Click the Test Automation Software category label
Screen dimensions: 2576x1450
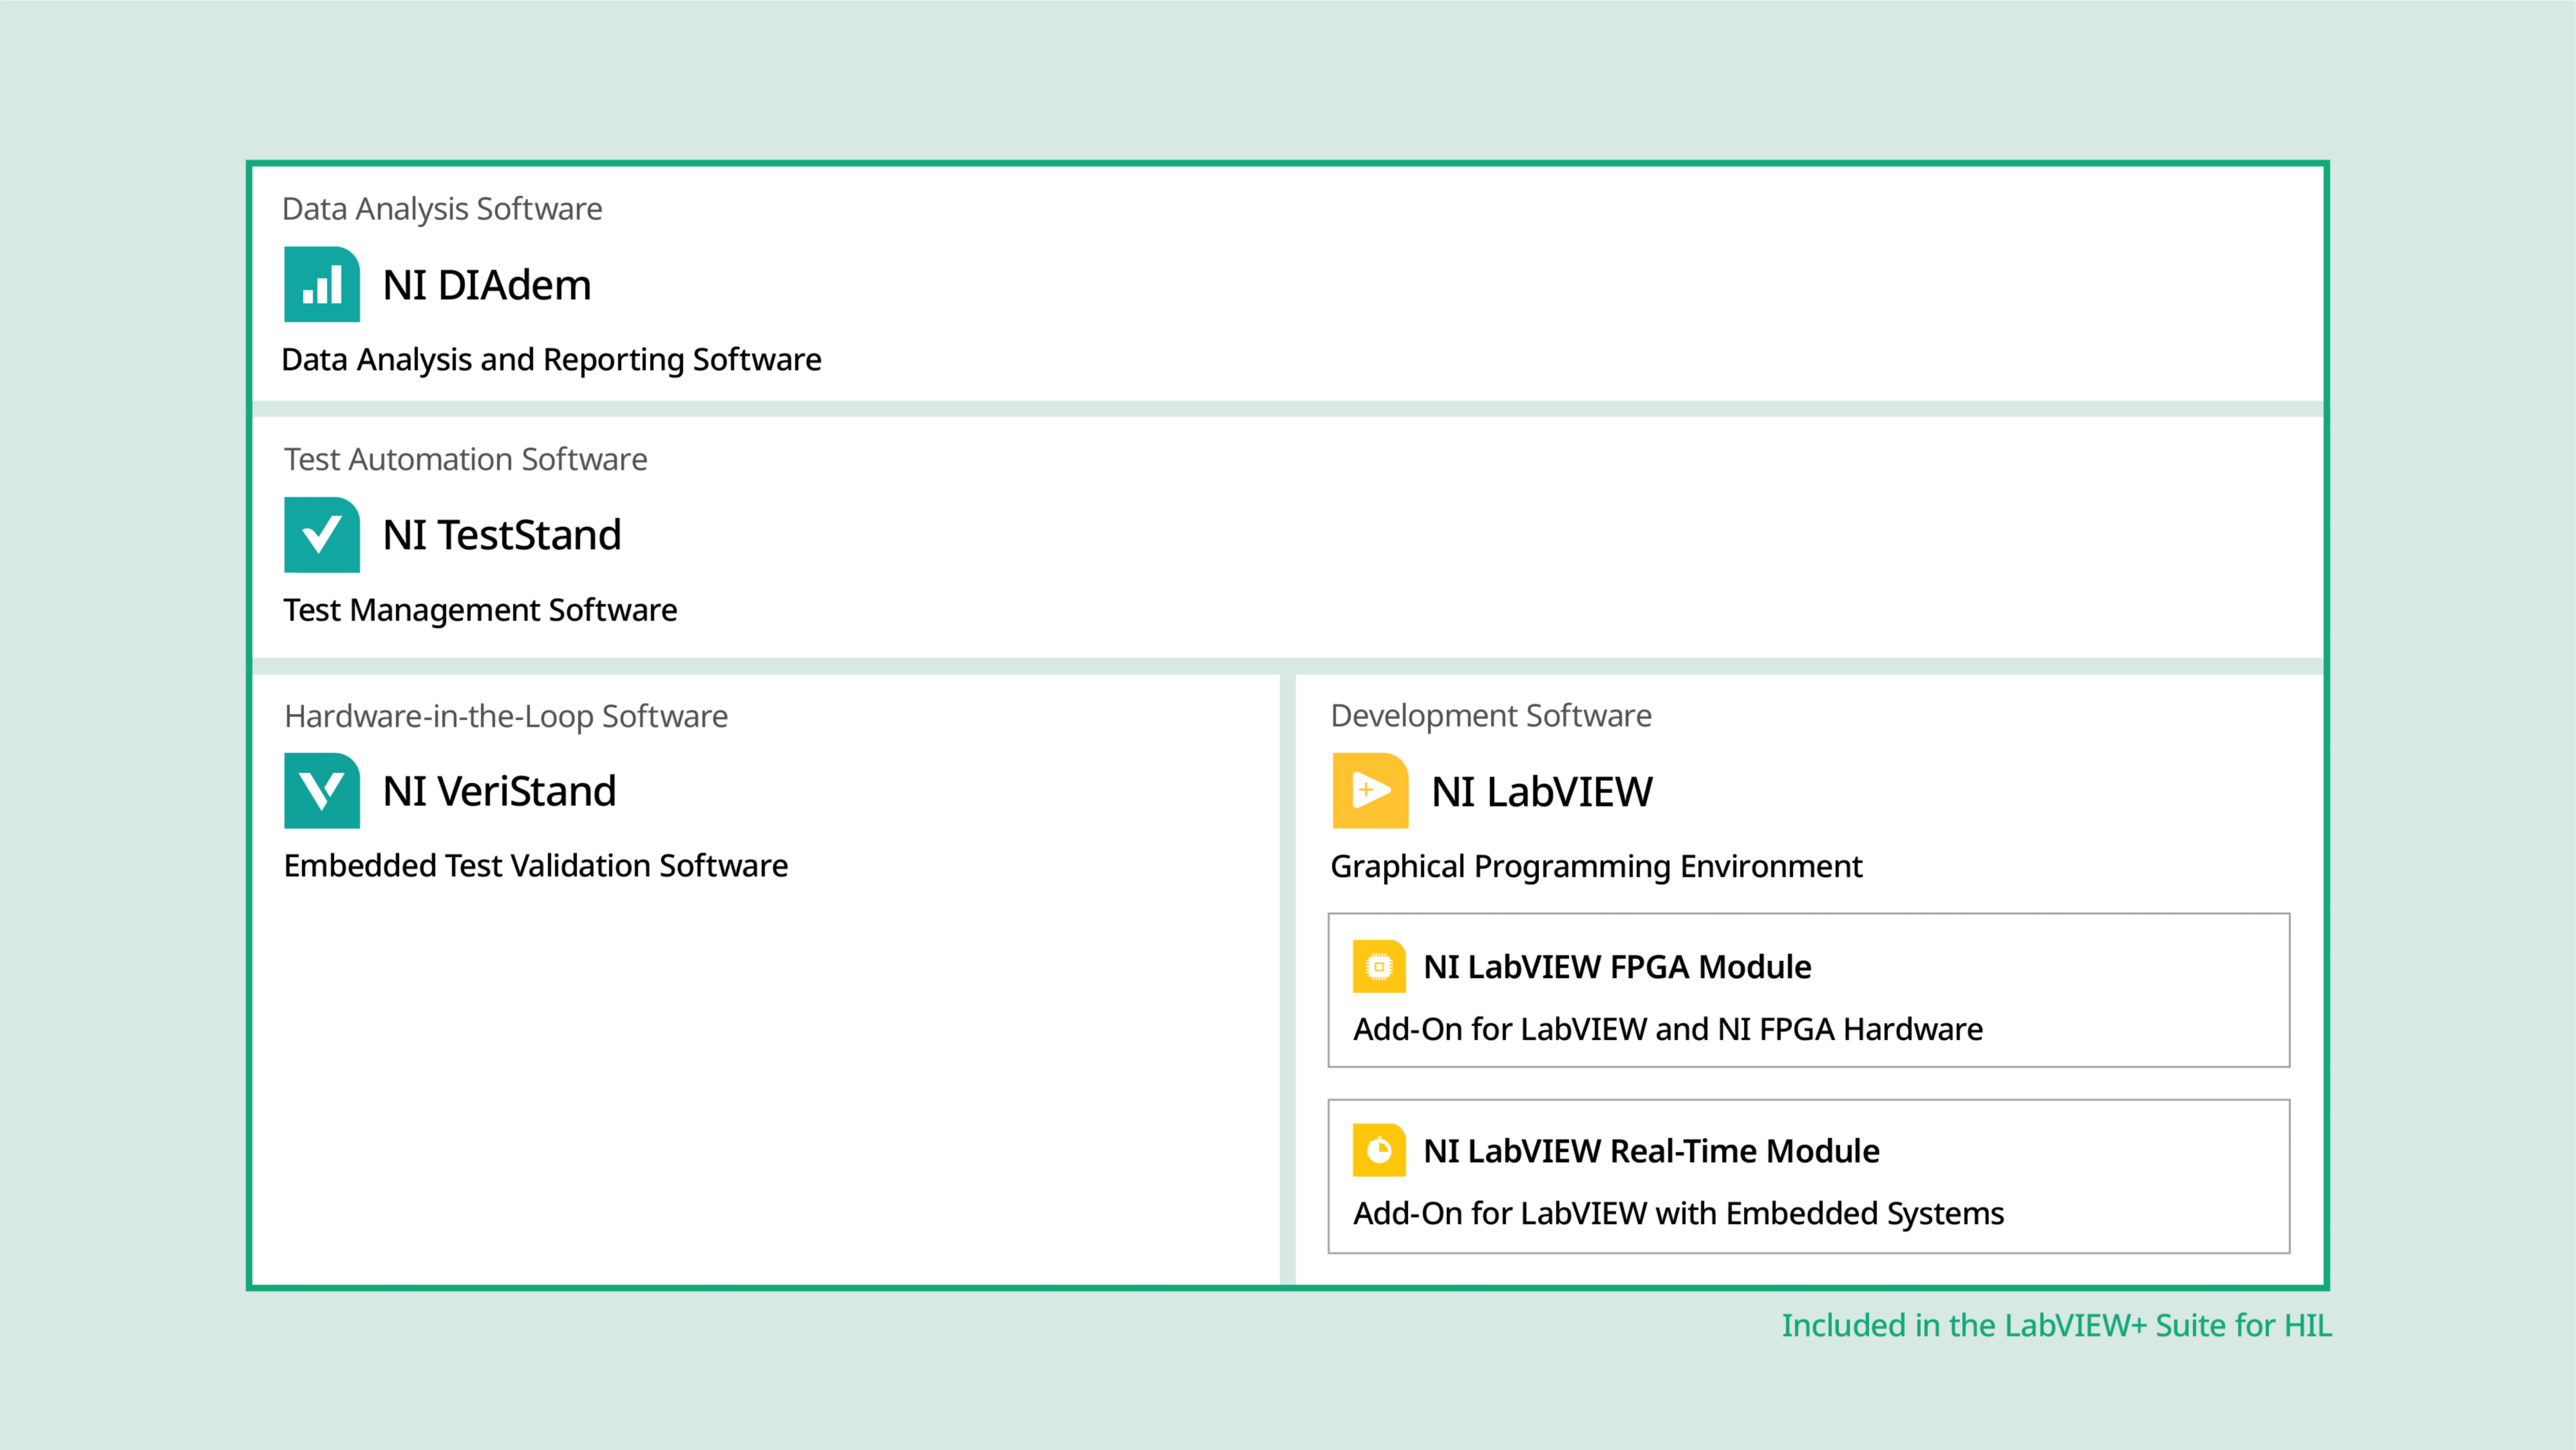(465, 459)
